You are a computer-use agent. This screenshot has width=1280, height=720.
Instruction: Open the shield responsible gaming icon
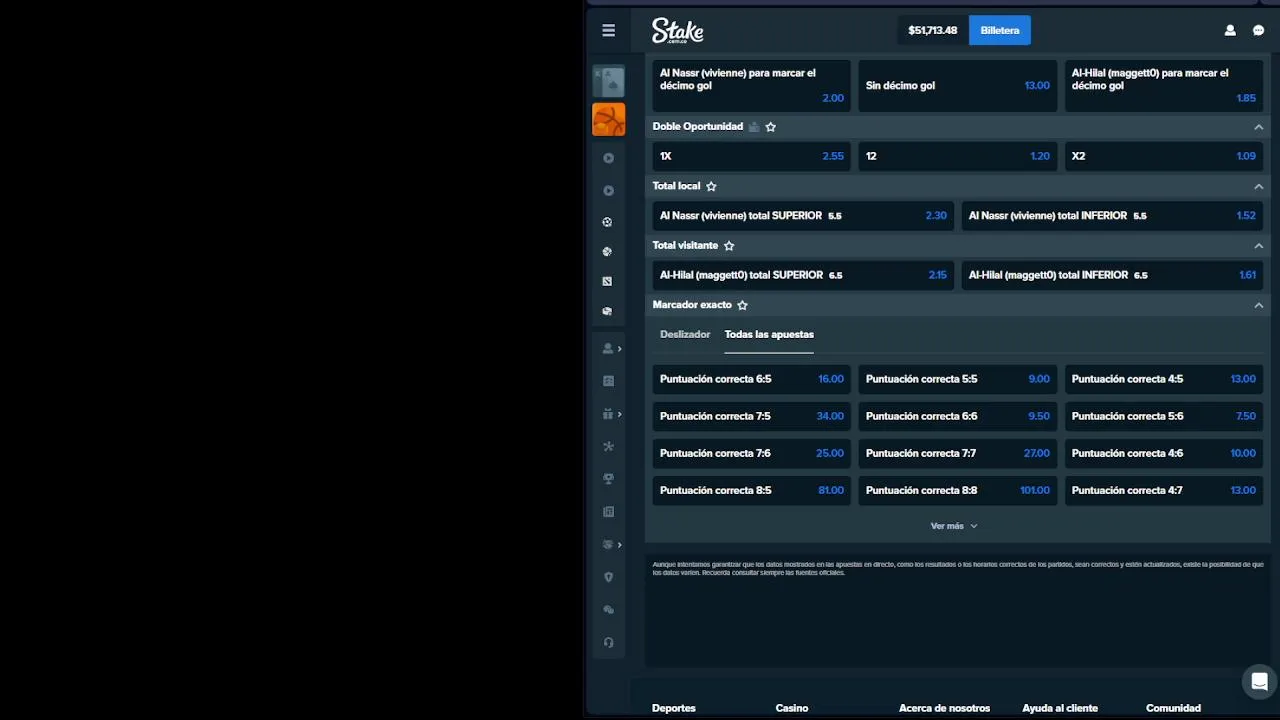coord(608,577)
